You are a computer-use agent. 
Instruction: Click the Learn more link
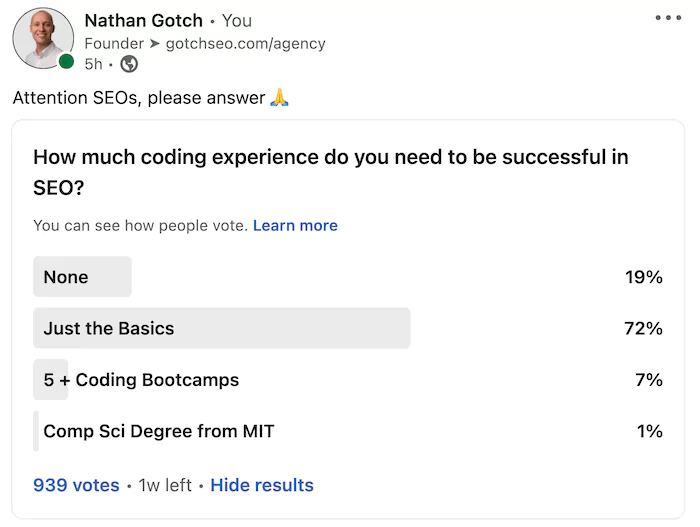coord(295,226)
